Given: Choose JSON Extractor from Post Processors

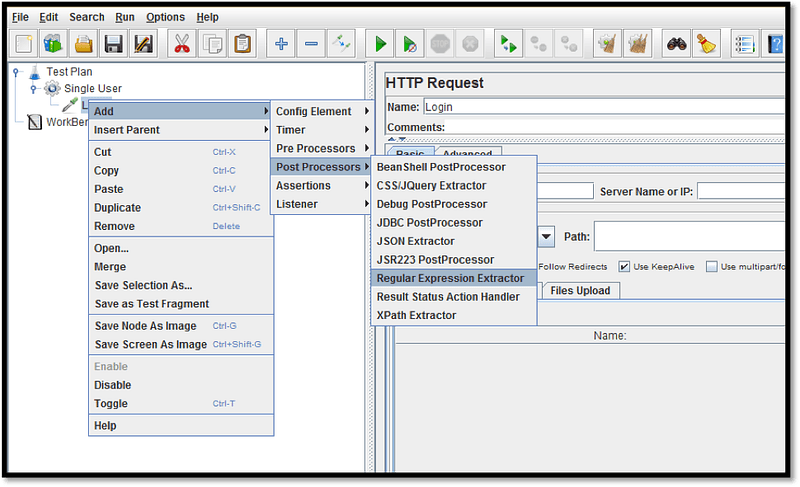Looking at the screenshot, I should pos(415,241).
